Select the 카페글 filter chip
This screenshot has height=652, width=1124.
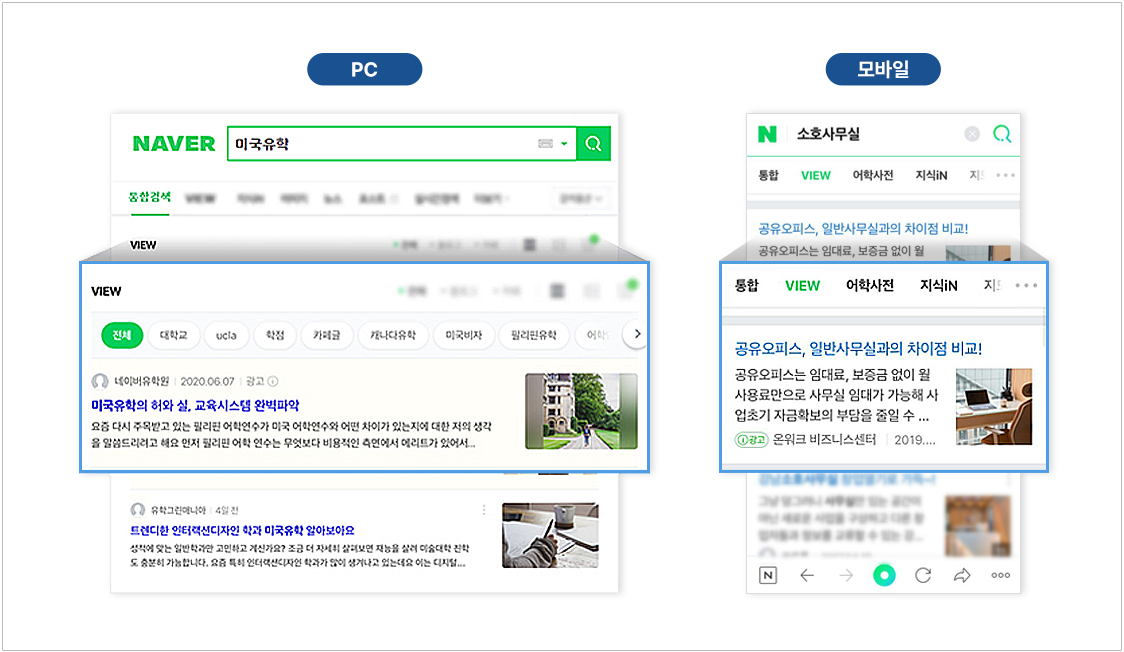click(x=326, y=335)
